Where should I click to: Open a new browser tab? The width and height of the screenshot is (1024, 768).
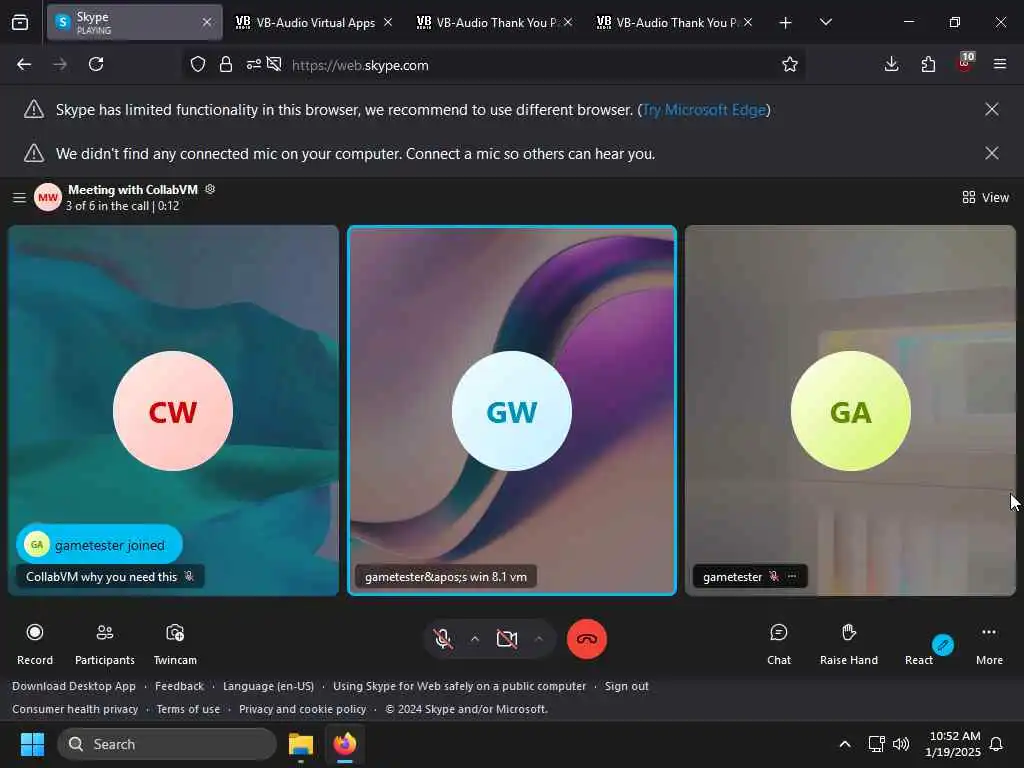pyautogui.click(x=785, y=23)
